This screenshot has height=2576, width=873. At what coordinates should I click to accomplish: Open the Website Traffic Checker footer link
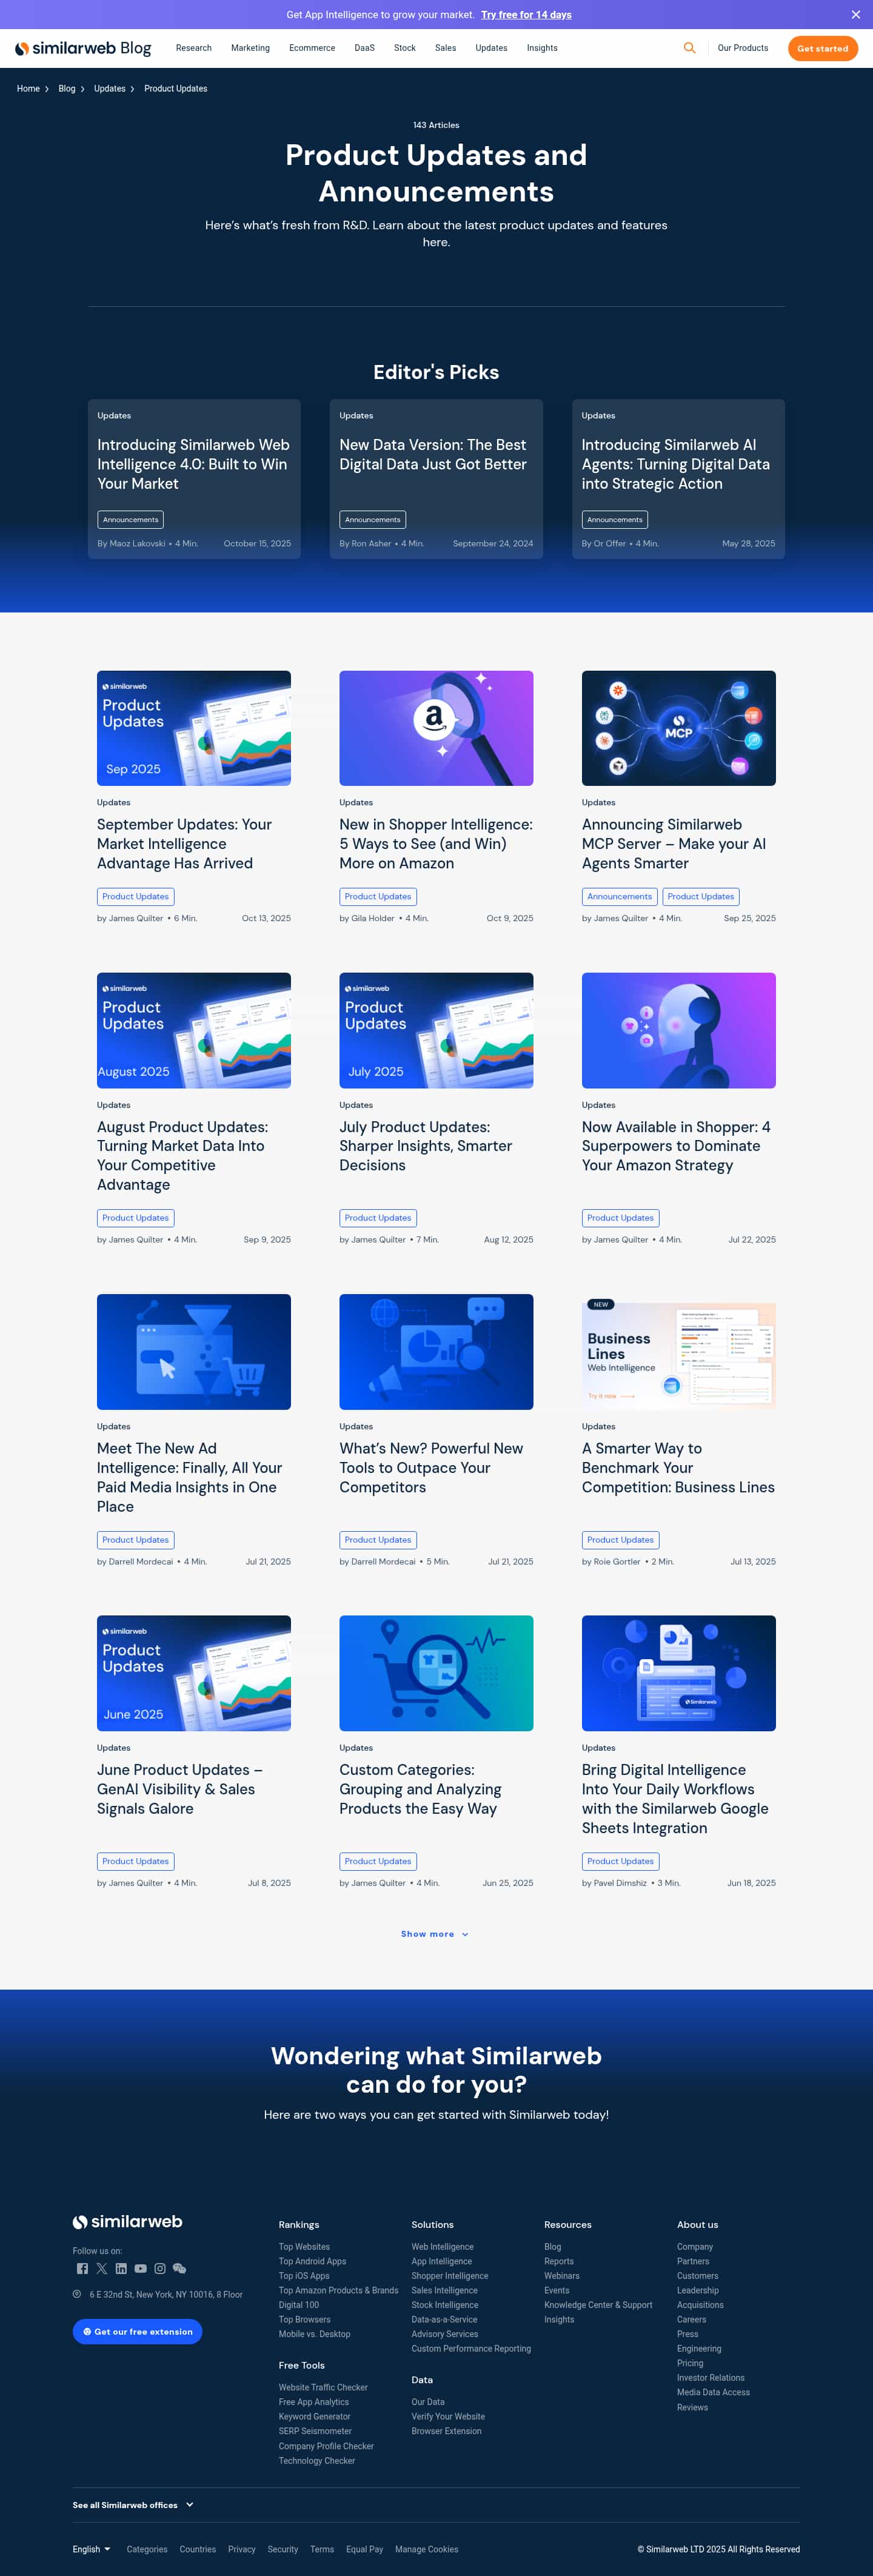pos(323,2387)
